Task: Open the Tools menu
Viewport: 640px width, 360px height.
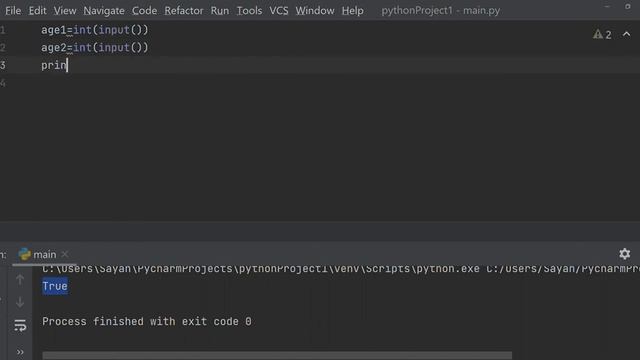Action: (x=249, y=10)
